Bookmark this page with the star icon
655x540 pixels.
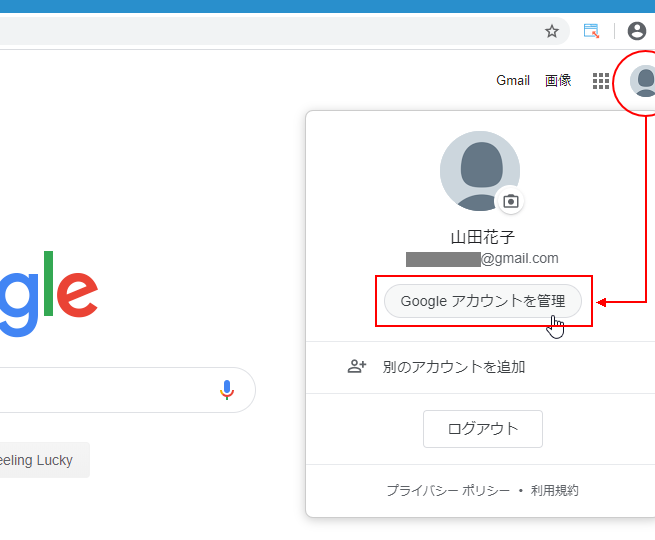(x=552, y=31)
